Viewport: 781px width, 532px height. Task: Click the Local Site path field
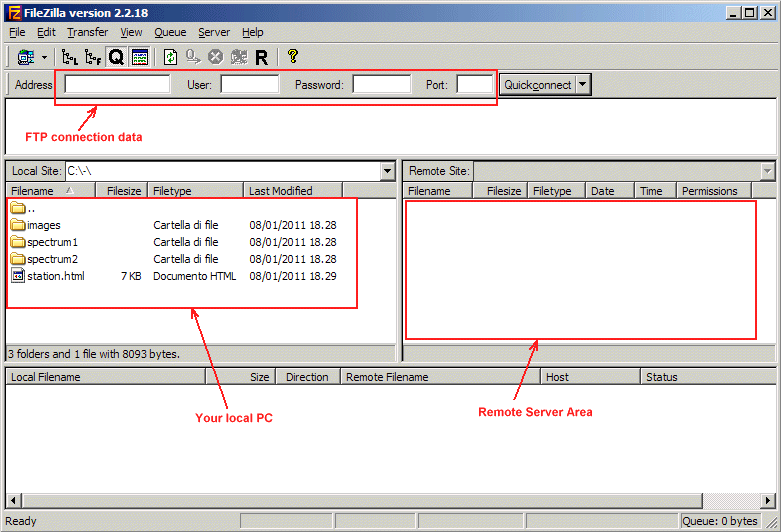[x=223, y=171]
